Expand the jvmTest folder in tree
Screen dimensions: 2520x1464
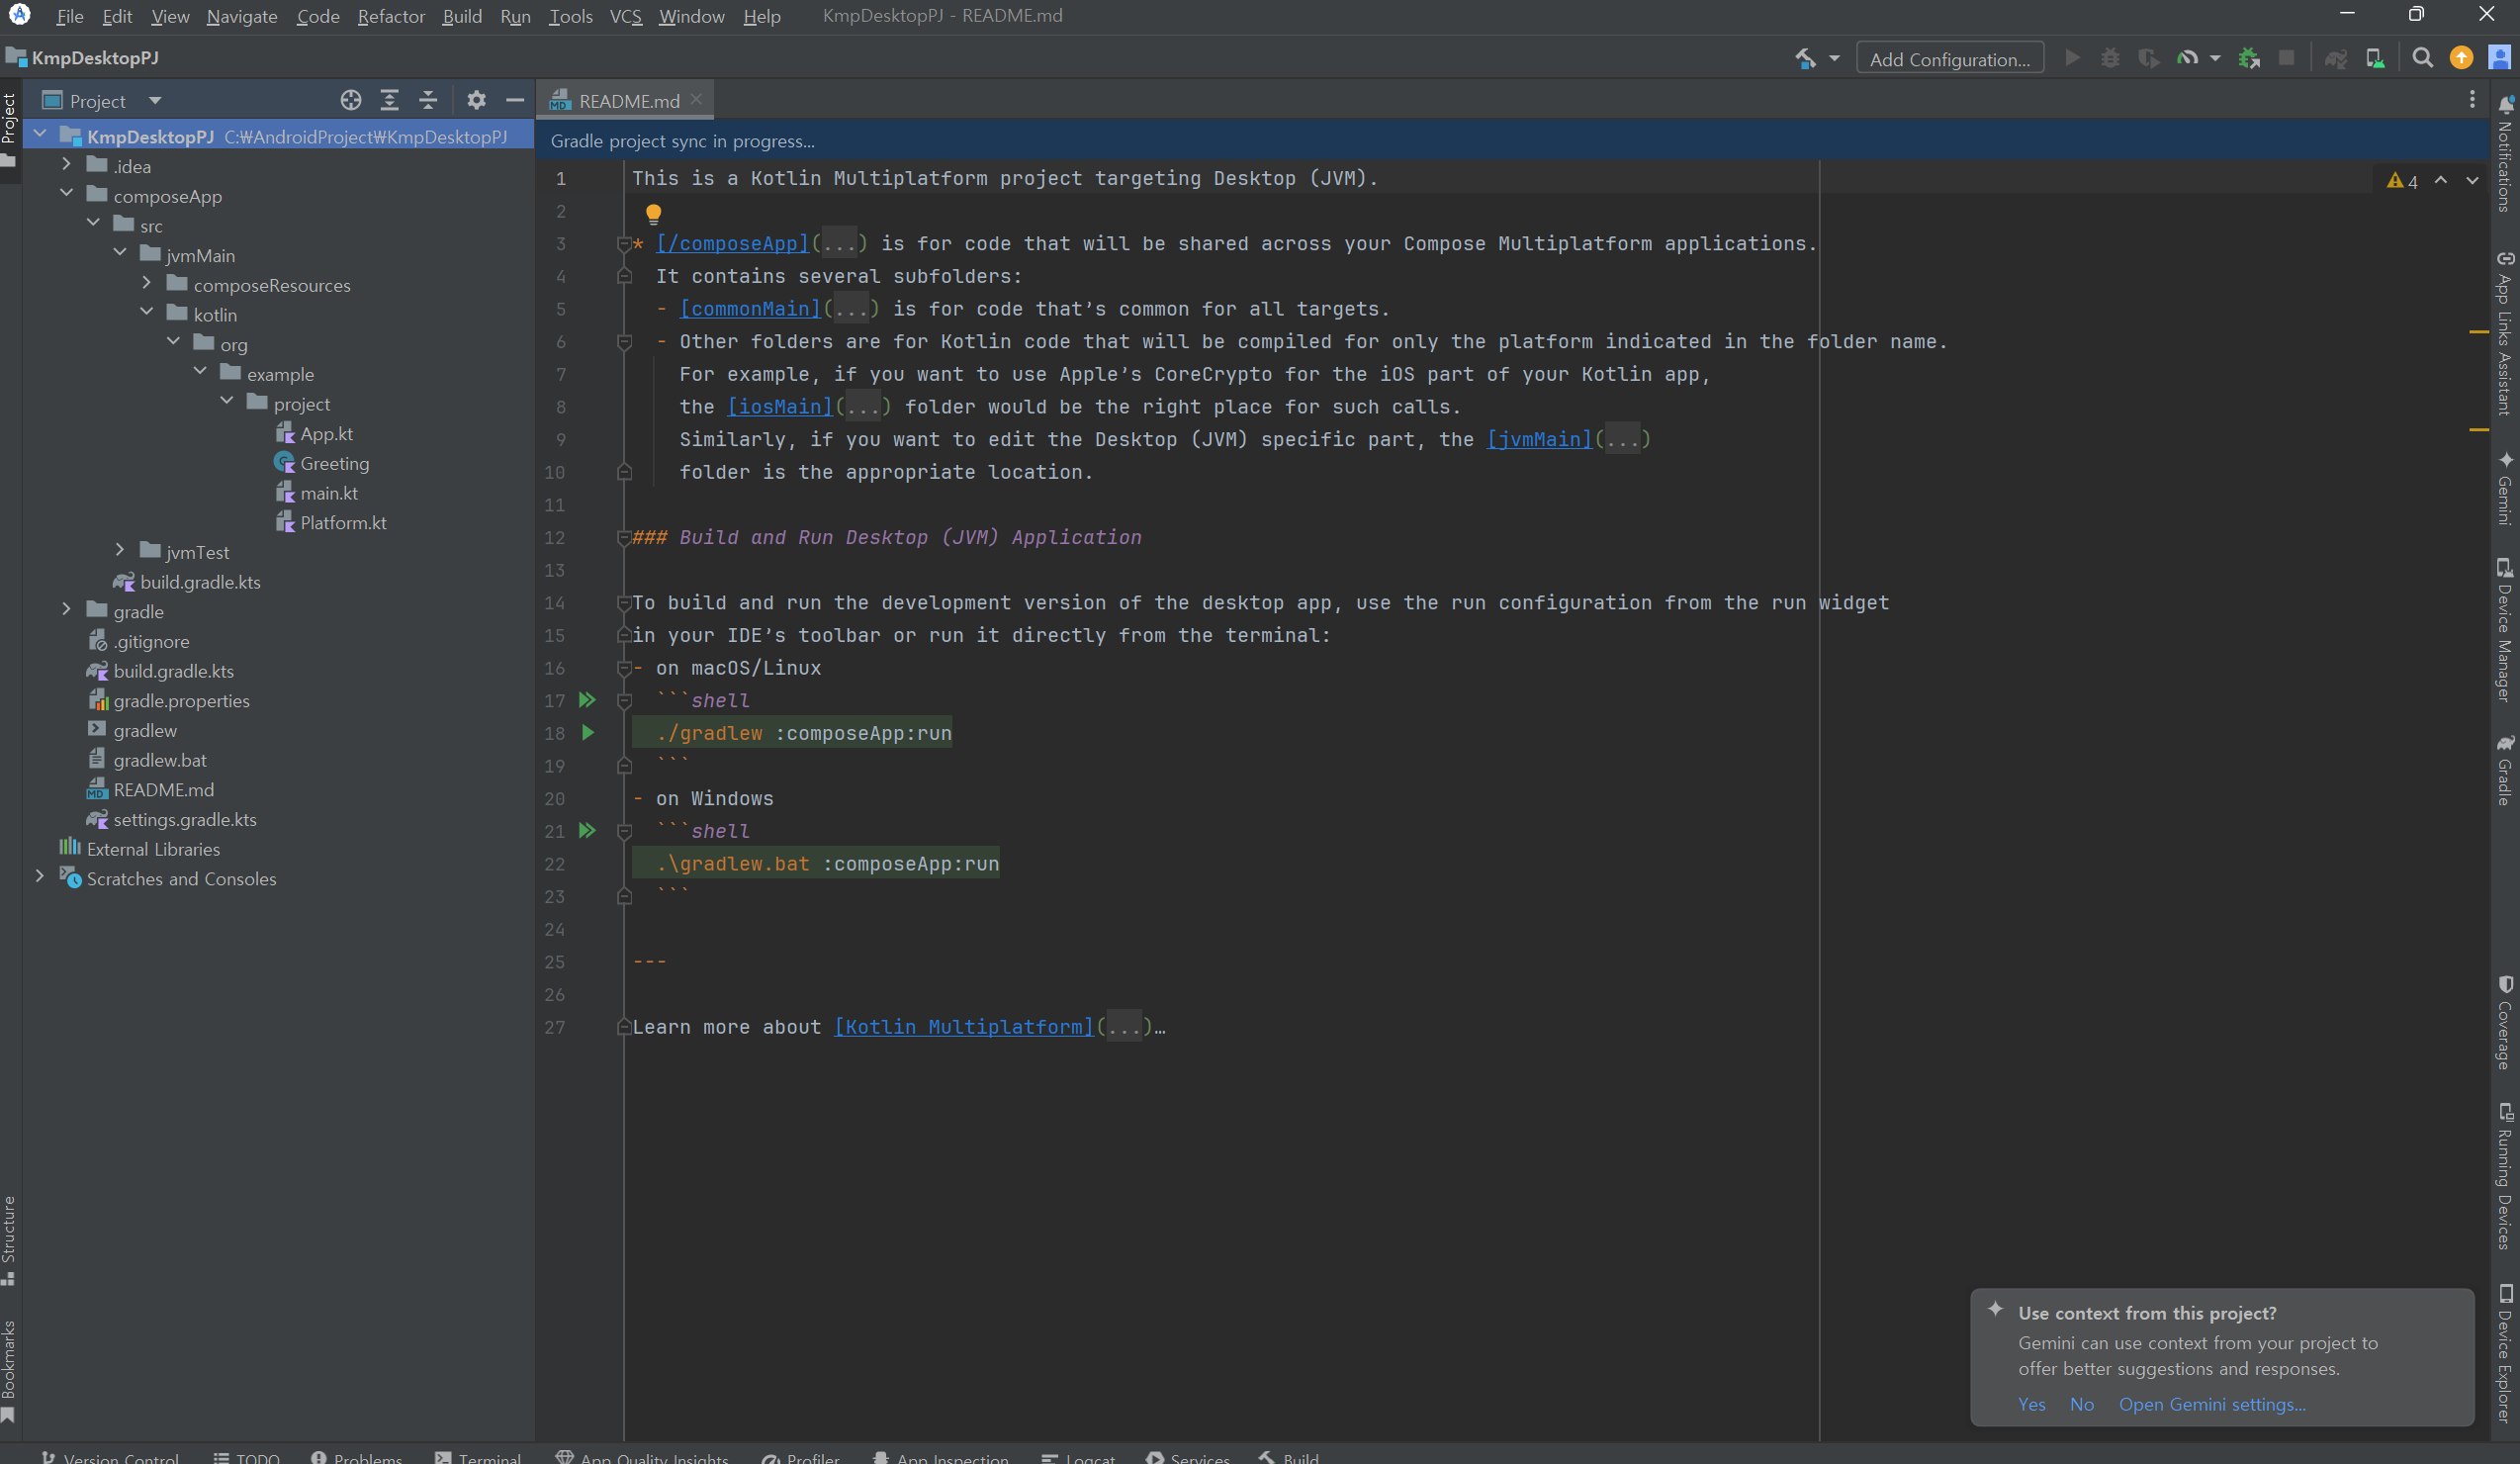tap(120, 551)
